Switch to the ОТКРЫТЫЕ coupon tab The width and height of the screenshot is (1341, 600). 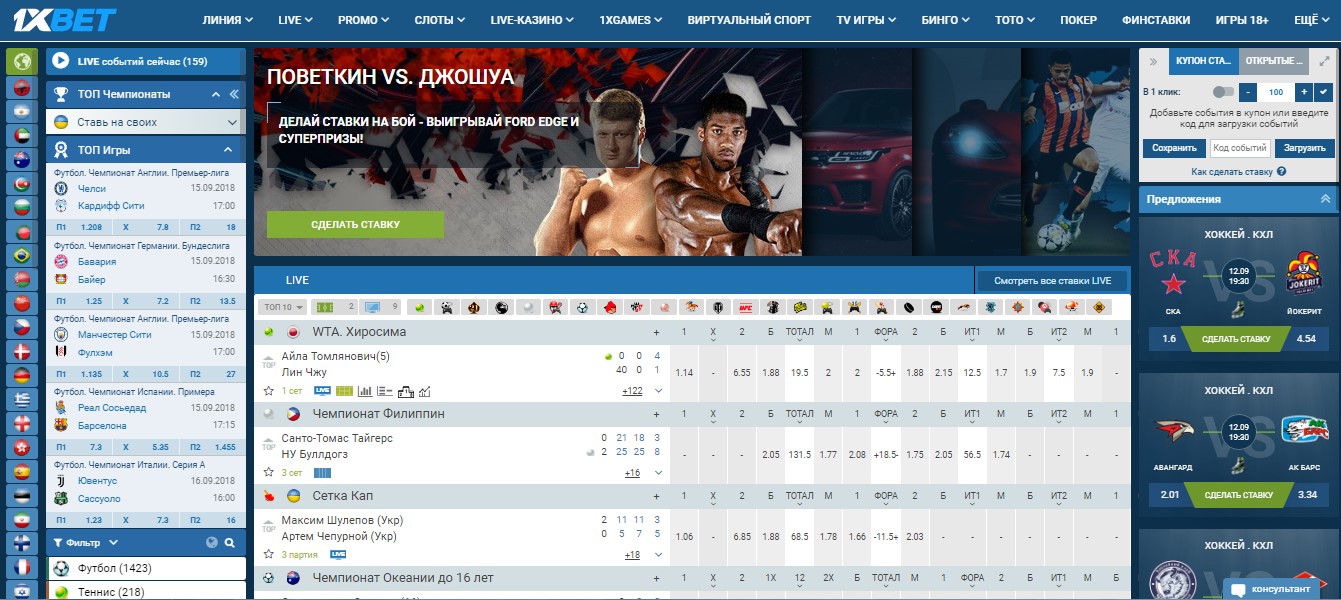[1272, 62]
